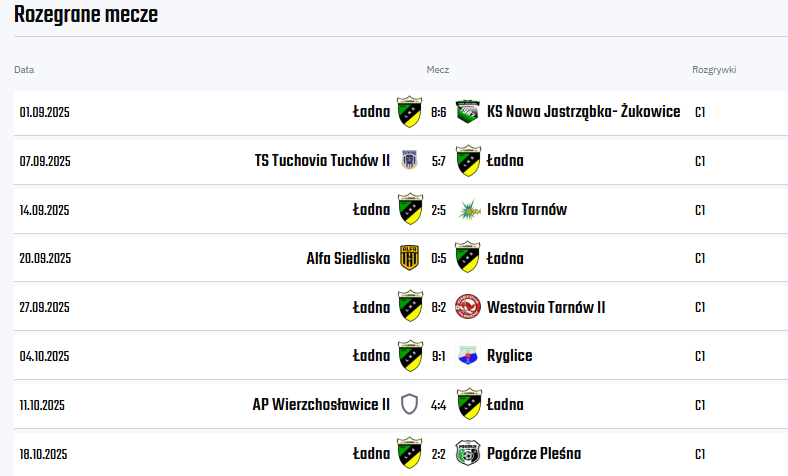This screenshot has width=788, height=476.
Task: Click the Pogórze Pleśna club crest
Action: pos(468,453)
